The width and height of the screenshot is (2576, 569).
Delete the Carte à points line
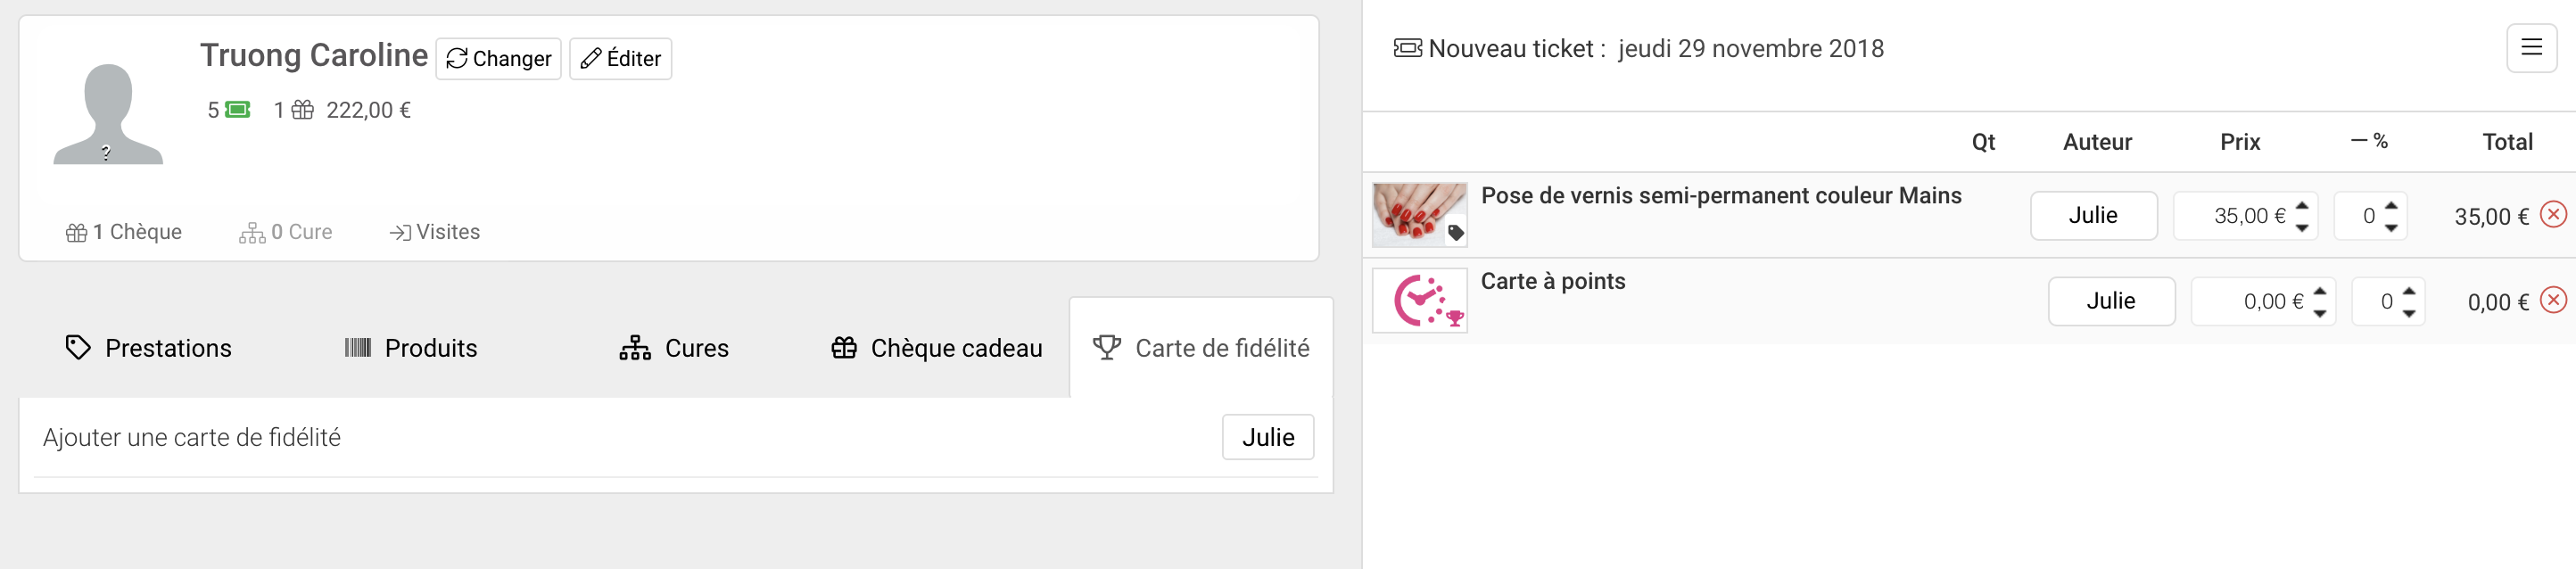pyautogui.click(x=2553, y=300)
